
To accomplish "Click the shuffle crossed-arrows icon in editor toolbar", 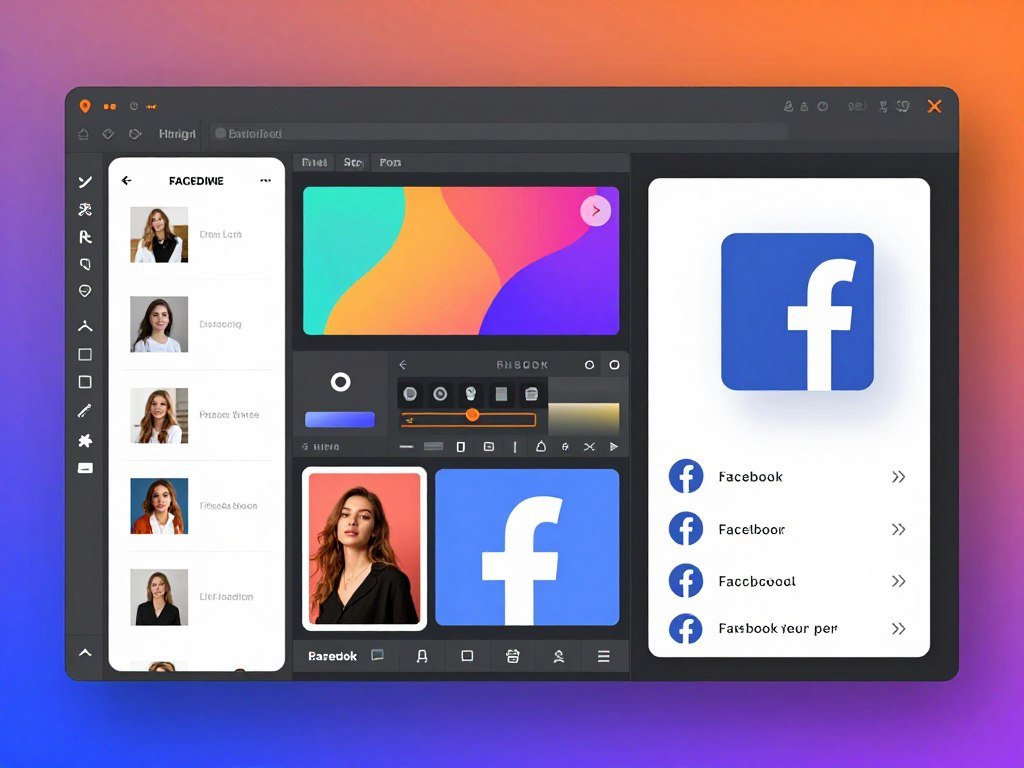I will [589, 447].
